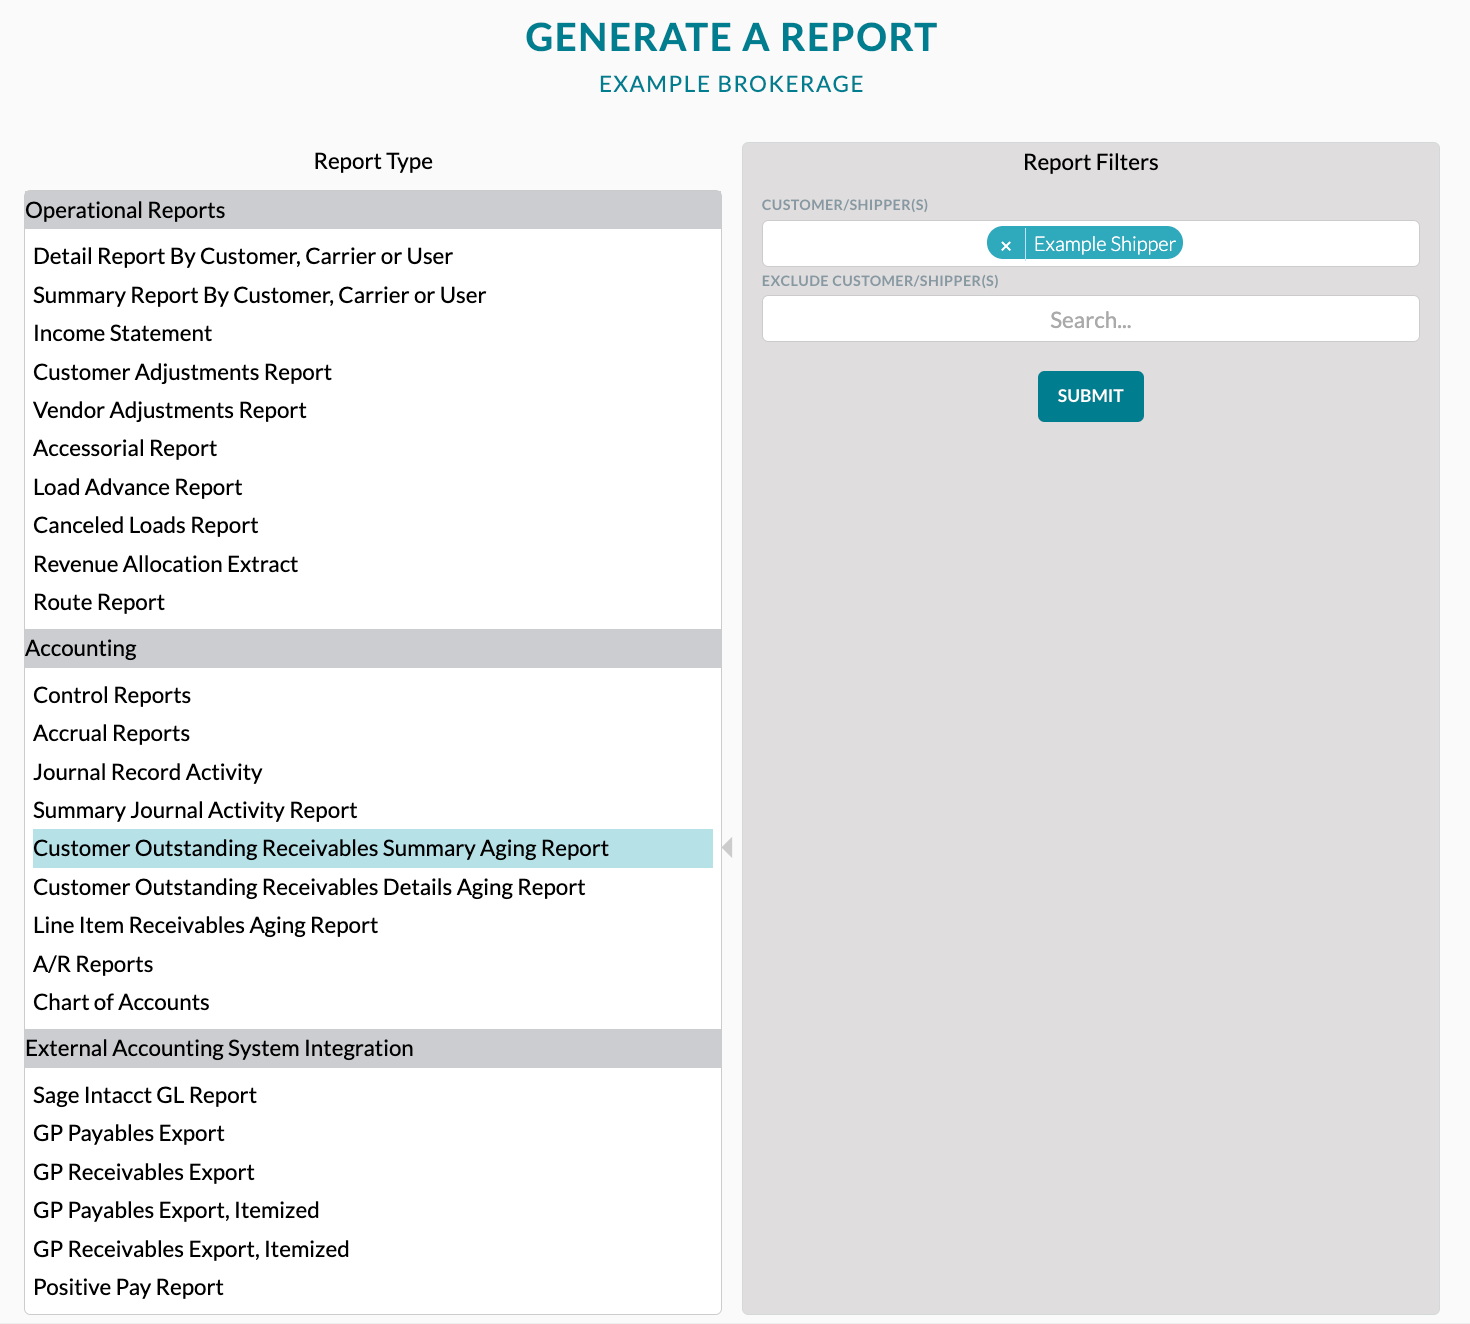Choose the Route Report
Viewport: 1470px width, 1324px height.
(x=99, y=602)
